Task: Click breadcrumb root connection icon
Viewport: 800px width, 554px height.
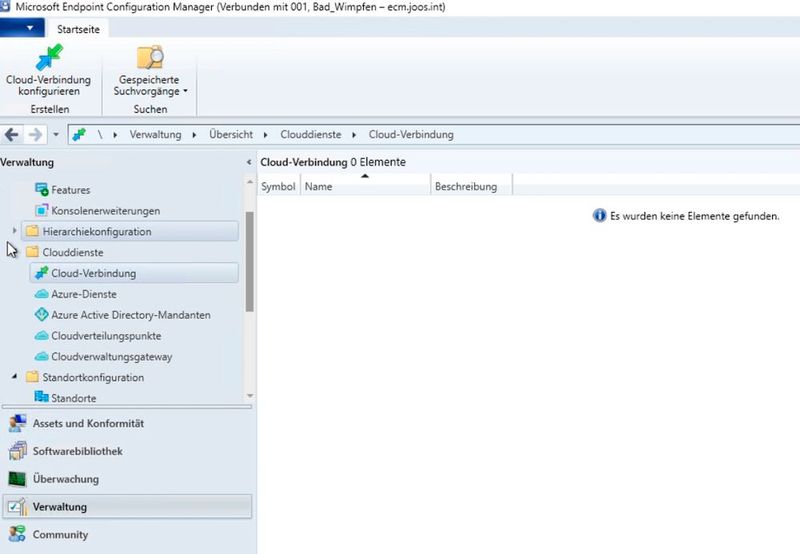Action: (79, 135)
